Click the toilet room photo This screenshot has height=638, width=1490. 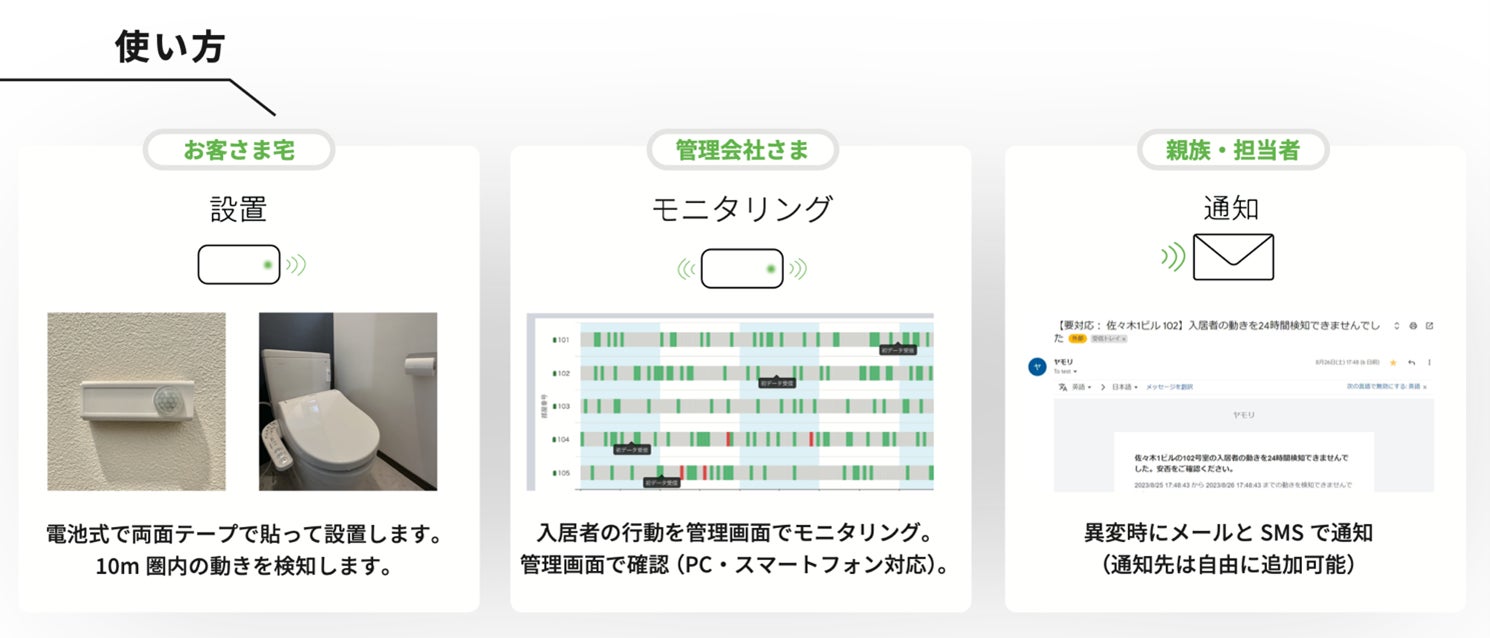pyautogui.click(x=348, y=401)
